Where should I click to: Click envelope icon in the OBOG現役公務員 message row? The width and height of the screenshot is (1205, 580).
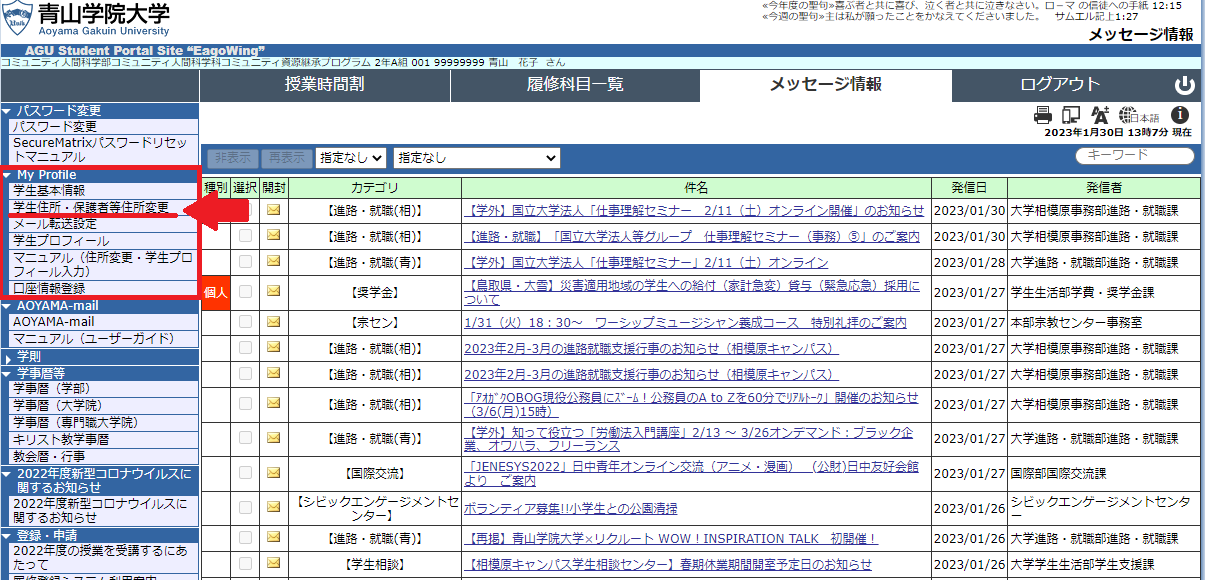[274, 404]
